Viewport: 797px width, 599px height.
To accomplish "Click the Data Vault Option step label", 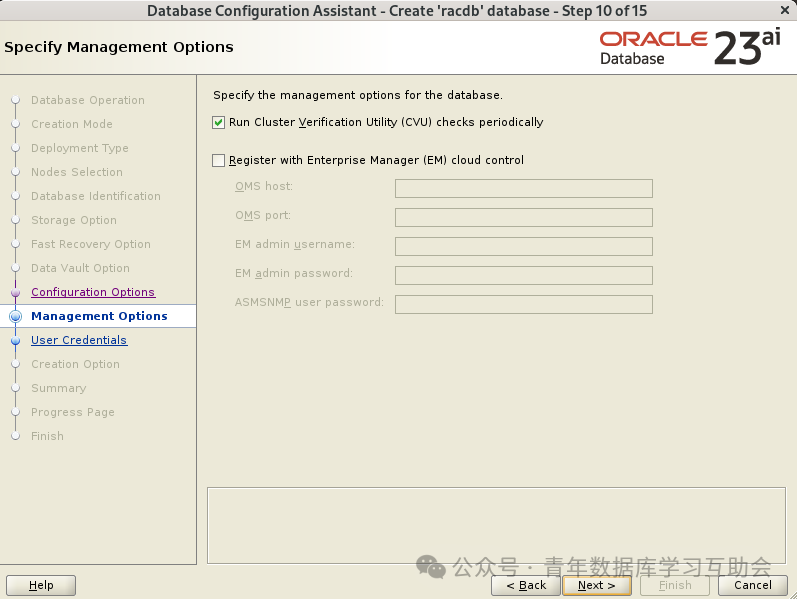I will click(x=80, y=268).
